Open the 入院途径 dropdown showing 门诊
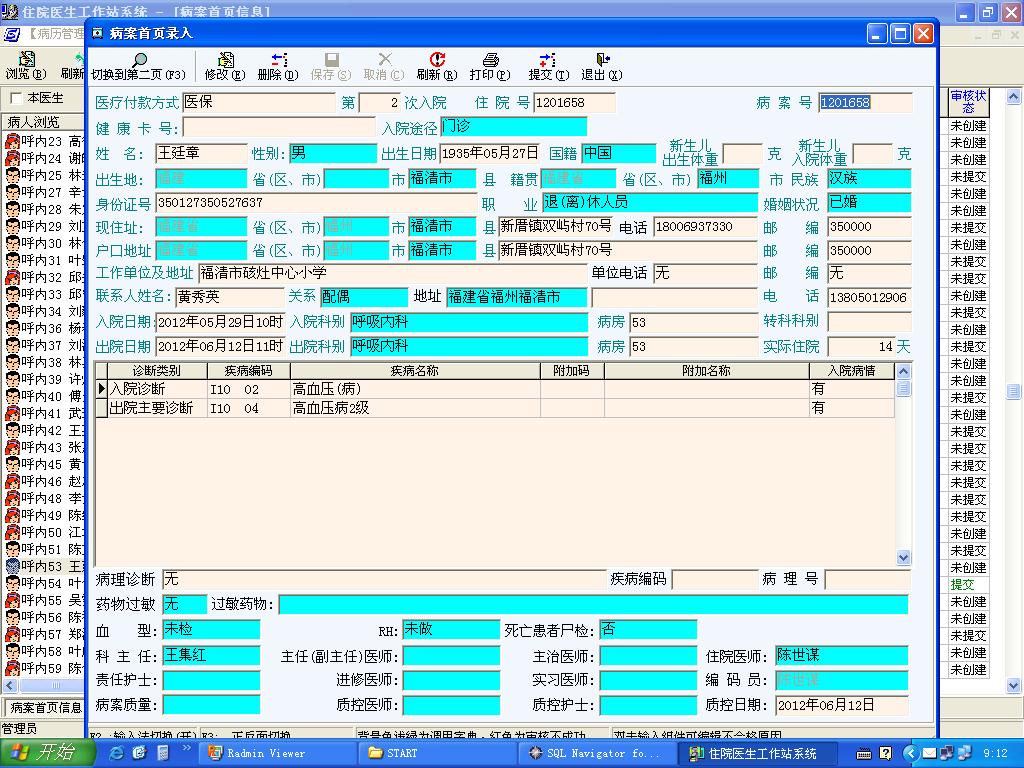 [x=513, y=126]
